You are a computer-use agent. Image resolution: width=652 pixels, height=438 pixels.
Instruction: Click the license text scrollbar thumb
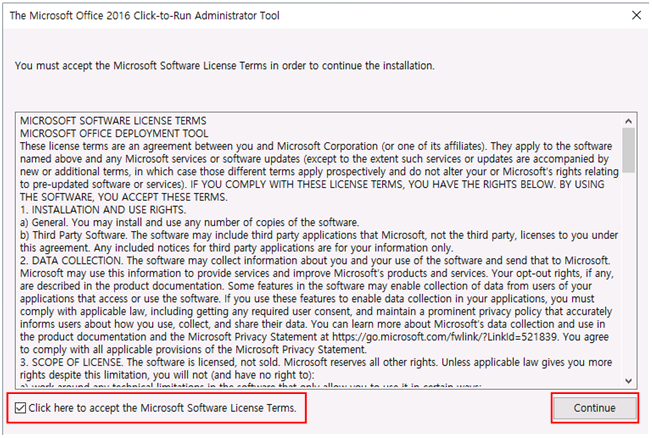coord(628,150)
